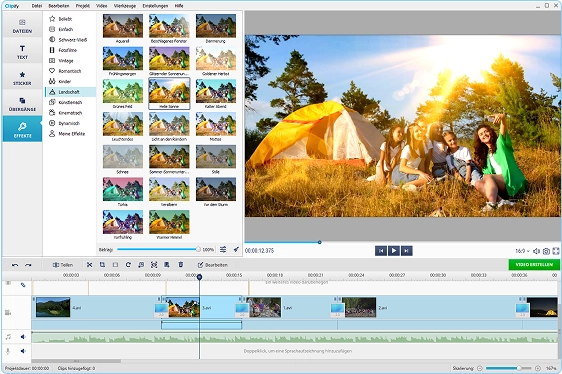
Task: Click the Teilen split button
Action: pyautogui.click(x=63, y=265)
